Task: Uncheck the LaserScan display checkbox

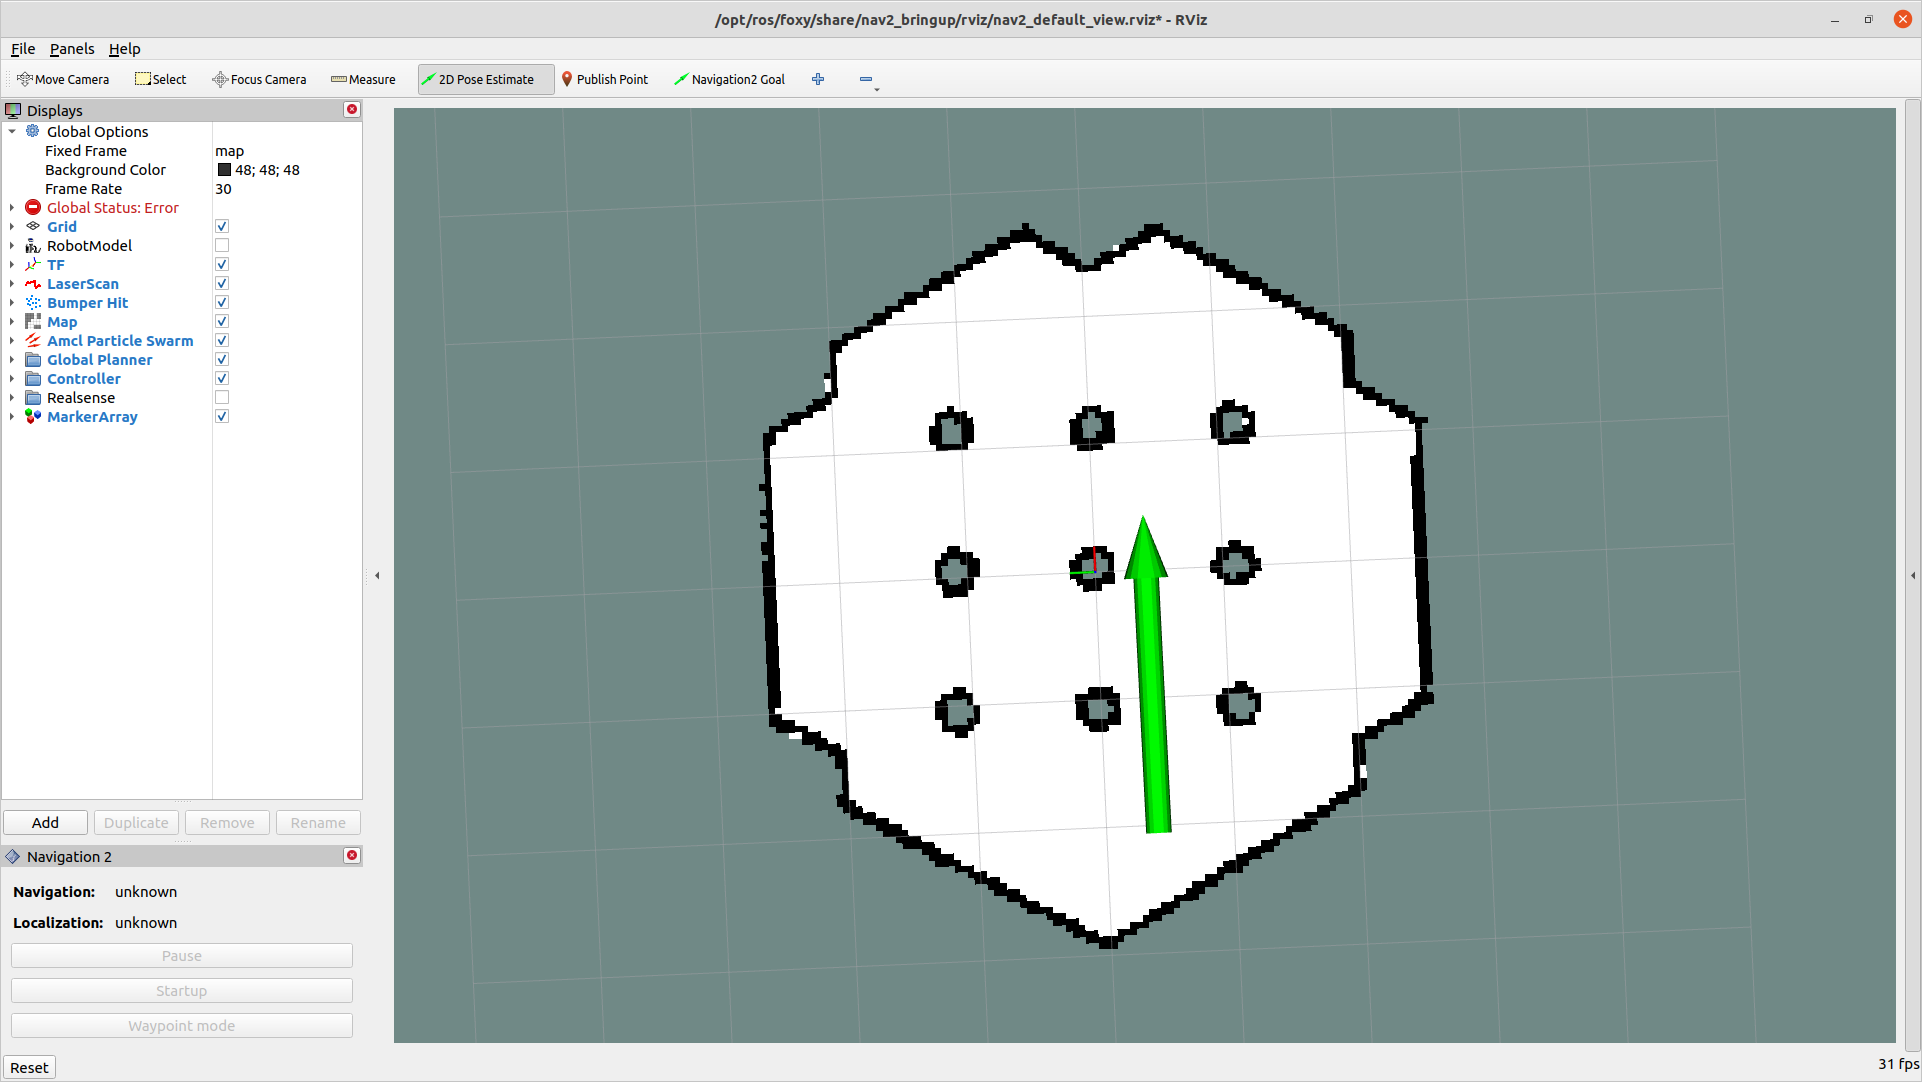Action: click(222, 284)
